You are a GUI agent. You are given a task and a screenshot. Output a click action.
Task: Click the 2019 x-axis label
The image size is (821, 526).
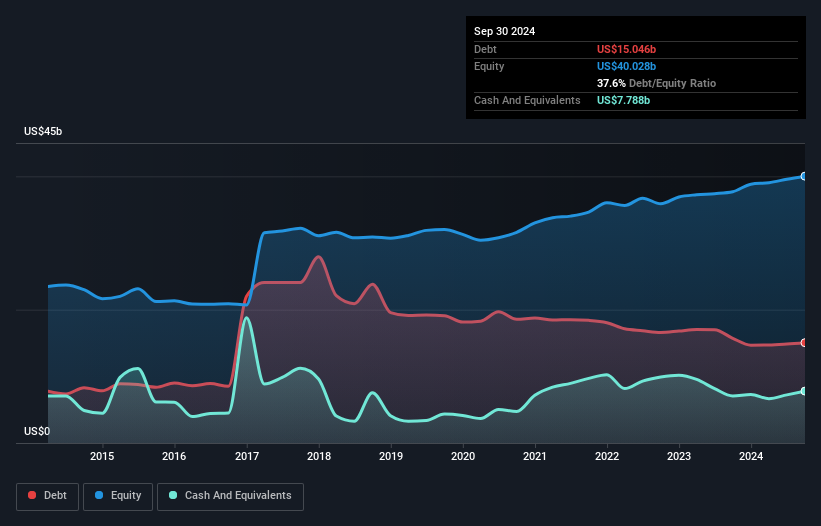click(391, 456)
